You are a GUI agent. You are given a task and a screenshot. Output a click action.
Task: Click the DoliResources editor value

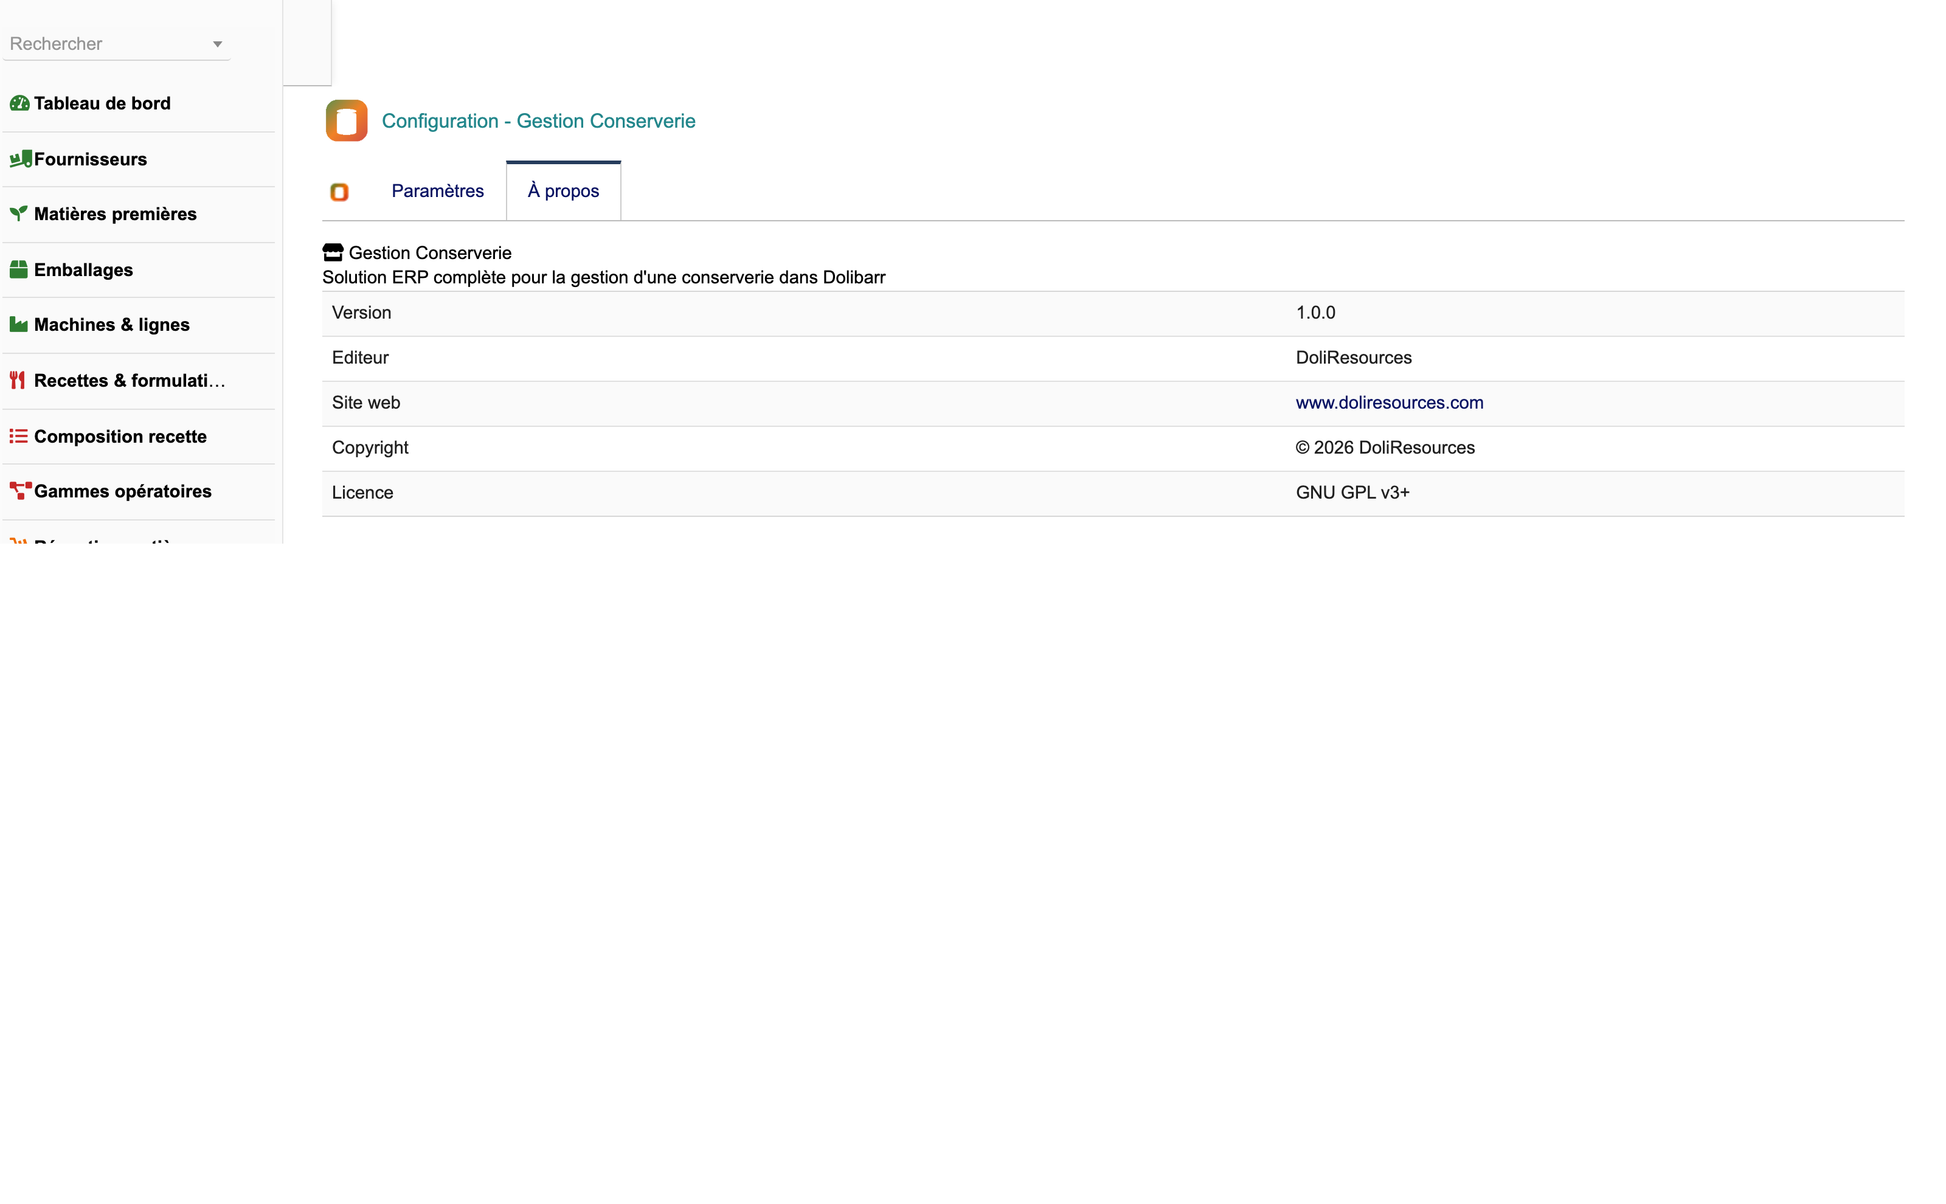[1354, 358]
